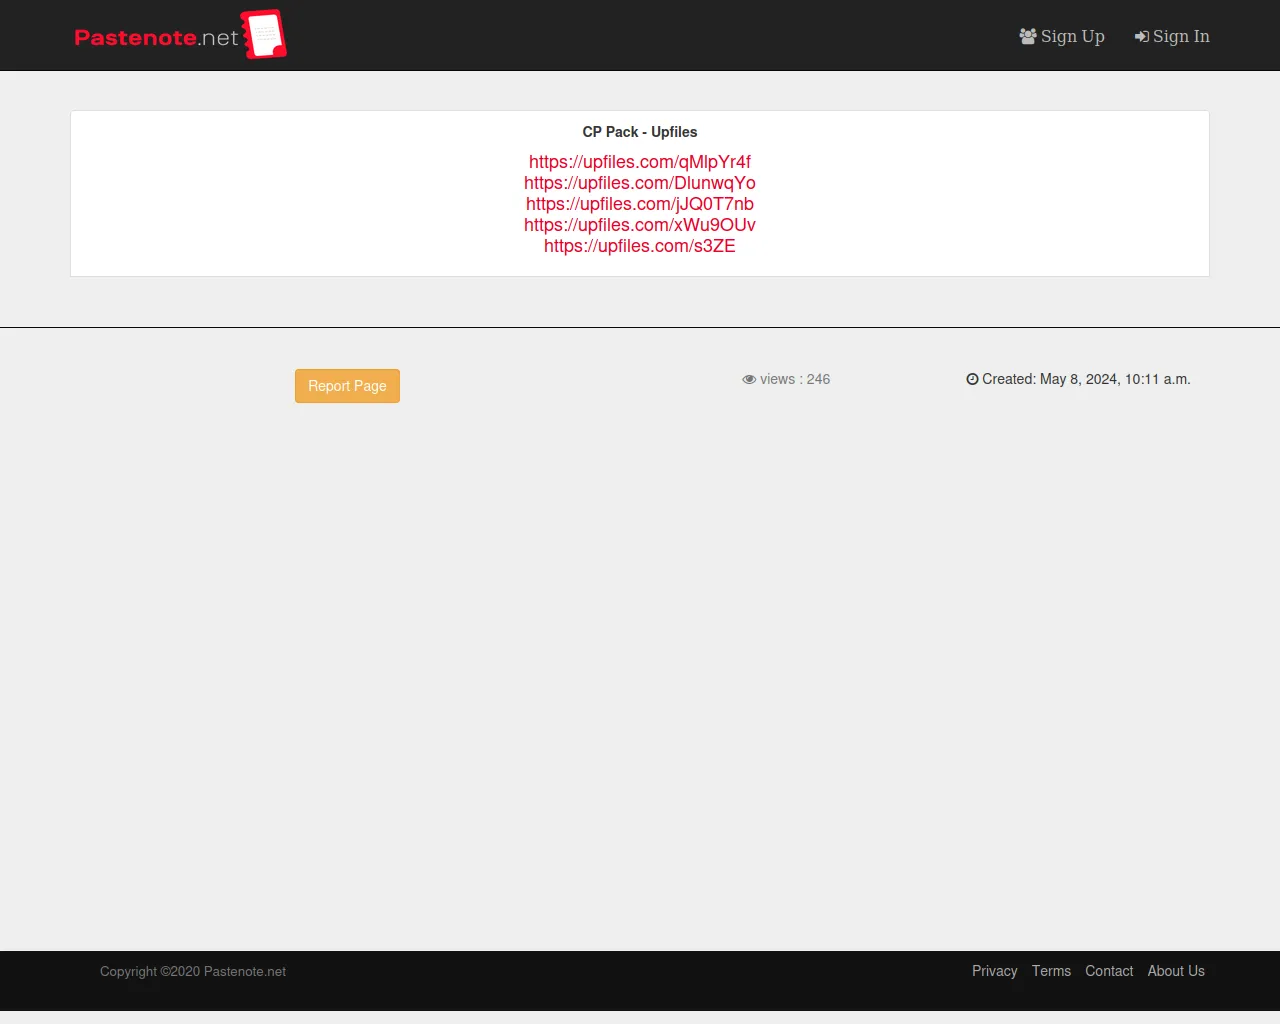This screenshot has width=1280, height=1024.
Task: Click the users icon beside Sign Up
Action: point(1027,36)
